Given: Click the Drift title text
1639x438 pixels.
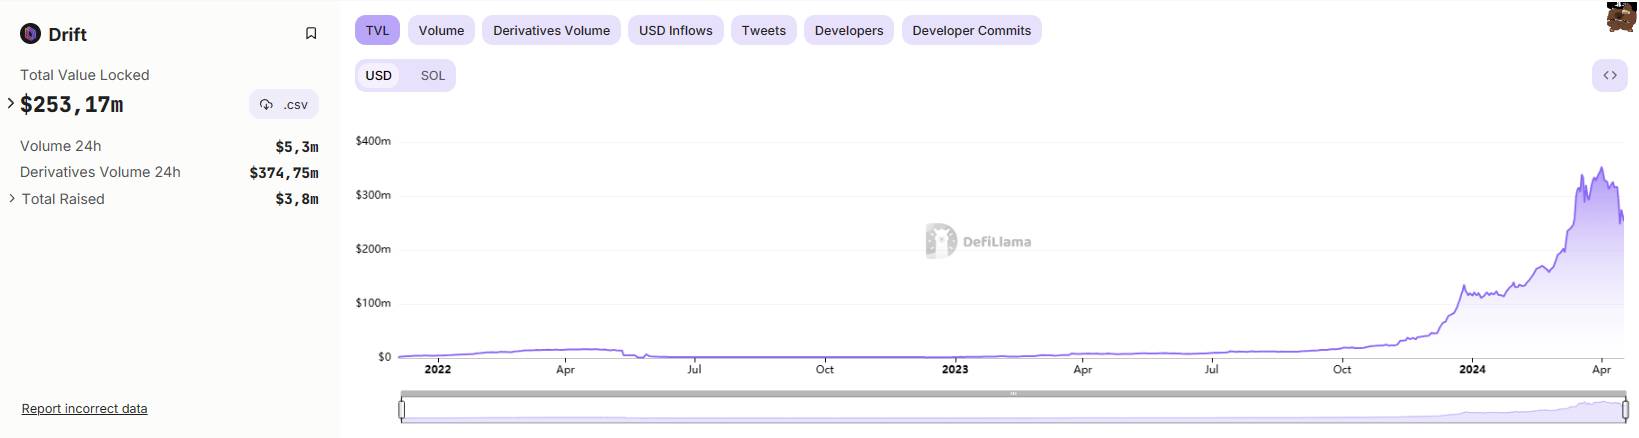Looking at the screenshot, I should pyautogui.click(x=68, y=34).
